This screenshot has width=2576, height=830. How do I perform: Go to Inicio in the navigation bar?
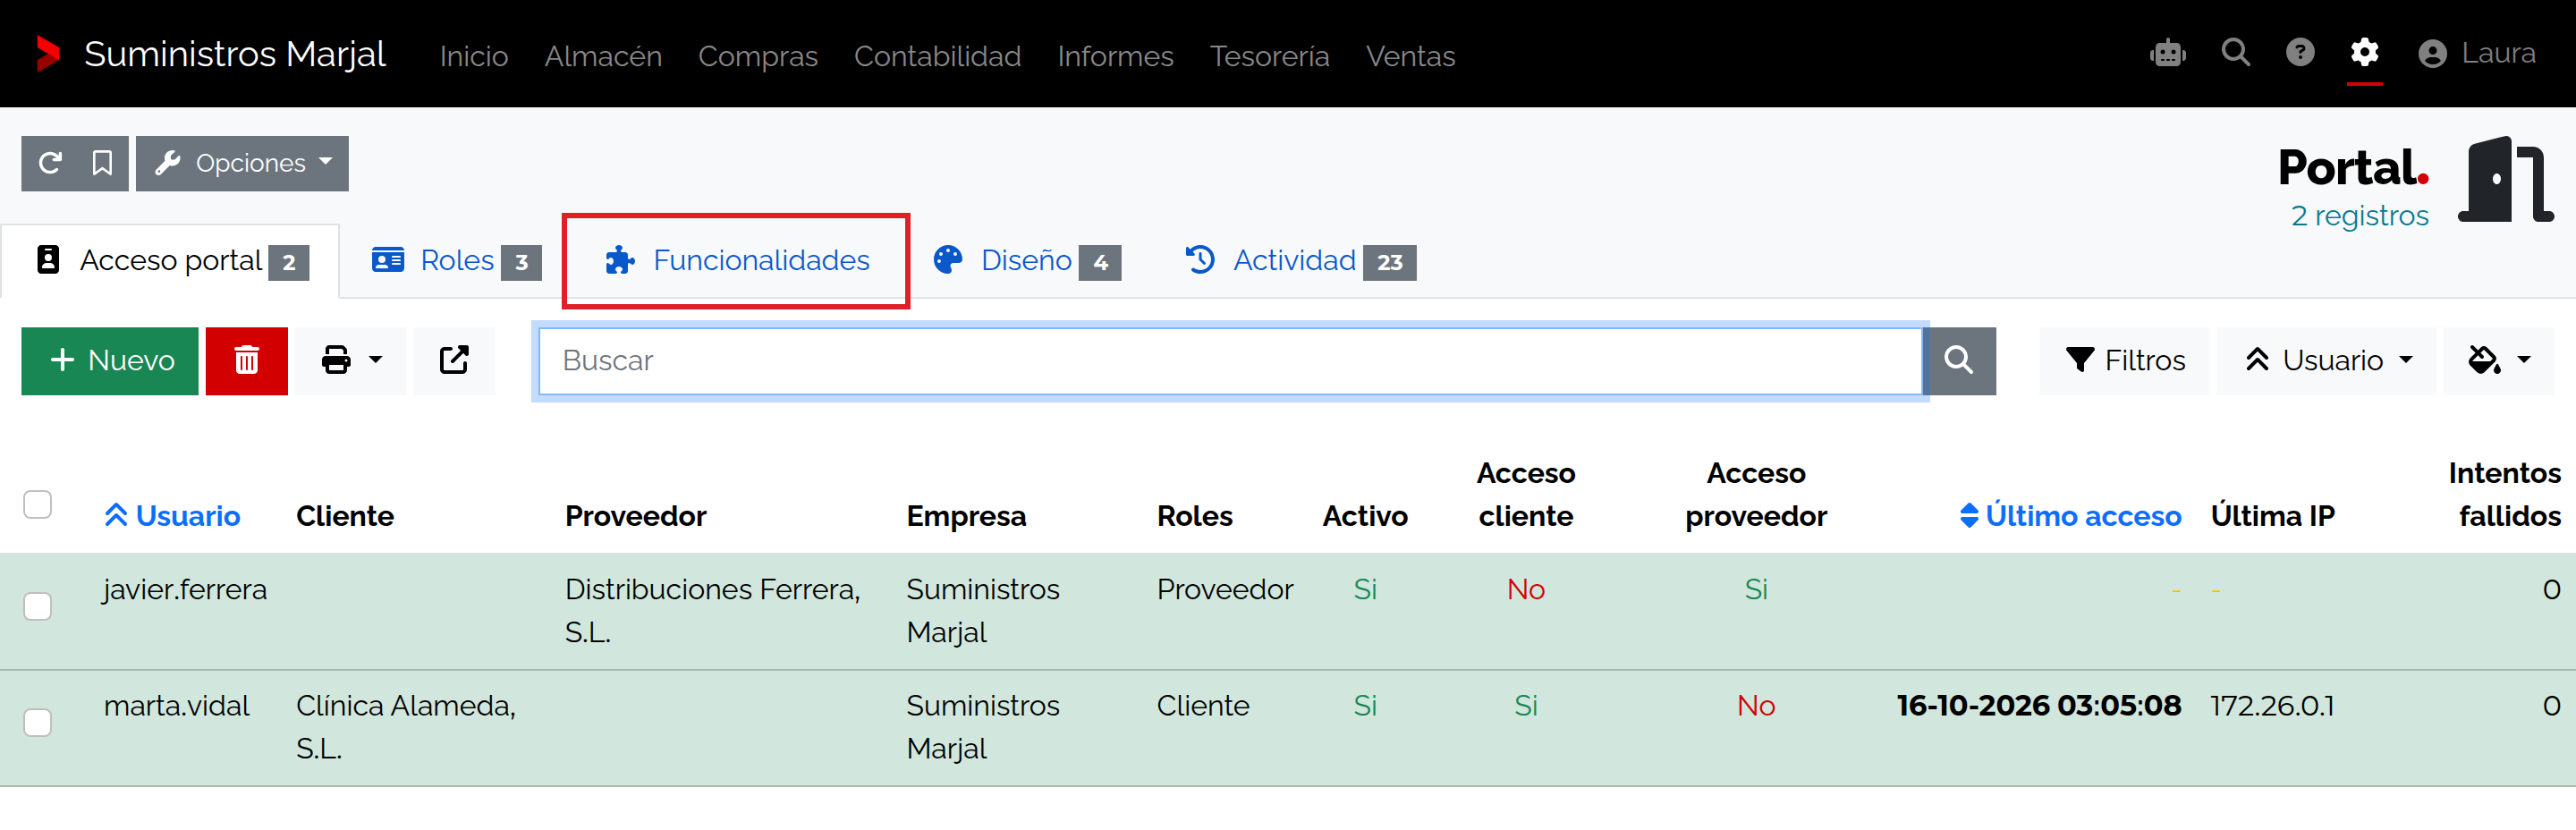tap(474, 56)
